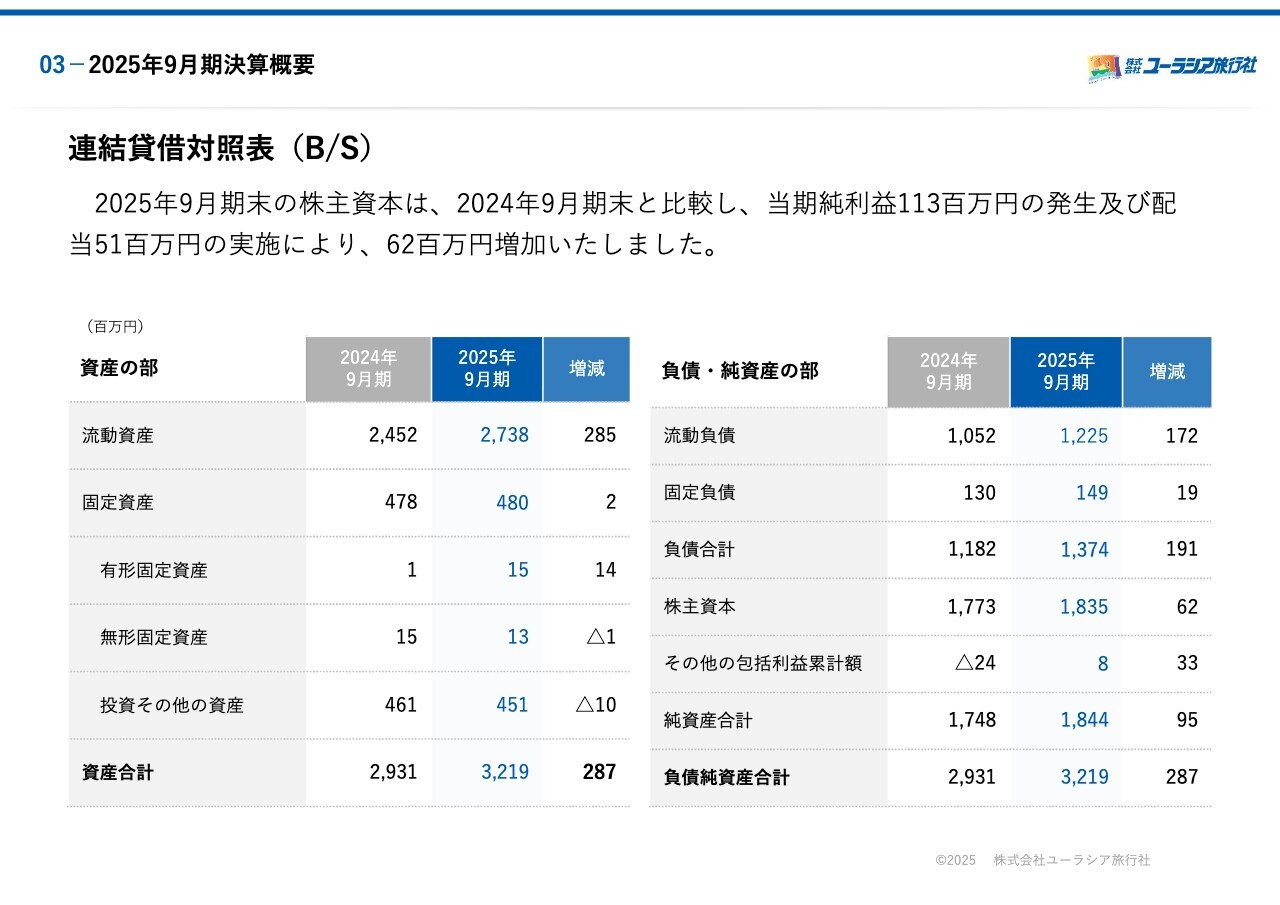
Task: Click the 2,738 current assets value
Action: click(504, 435)
